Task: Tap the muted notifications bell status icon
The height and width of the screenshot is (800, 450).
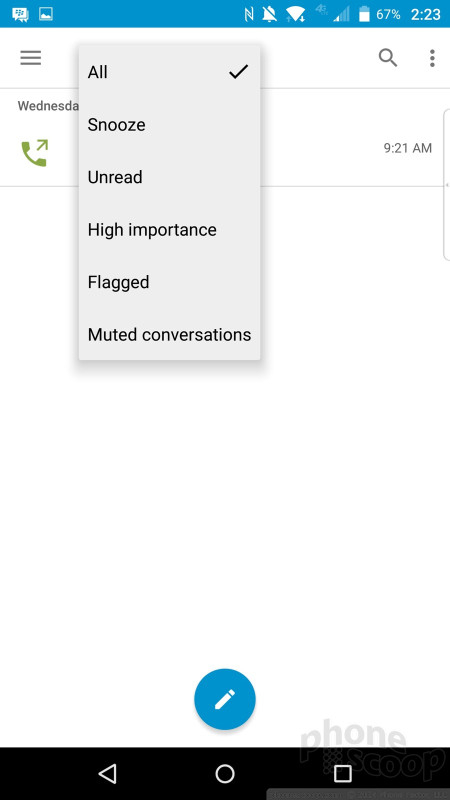Action: point(270,14)
